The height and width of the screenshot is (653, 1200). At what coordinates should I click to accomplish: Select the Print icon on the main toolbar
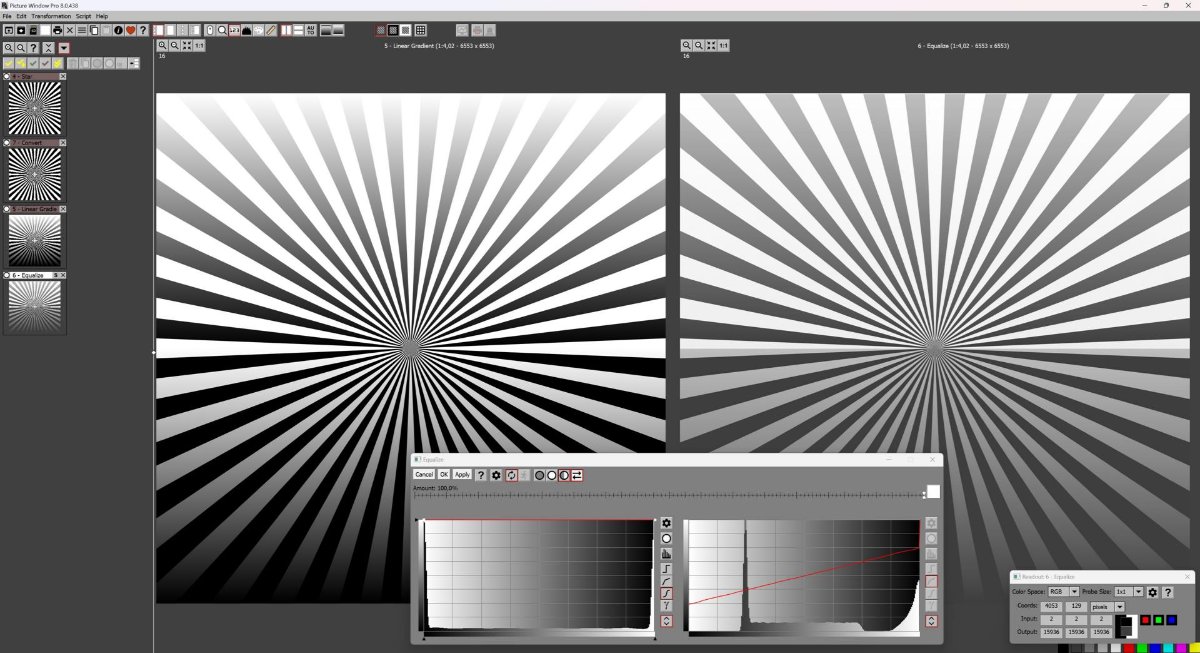click(57, 31)
